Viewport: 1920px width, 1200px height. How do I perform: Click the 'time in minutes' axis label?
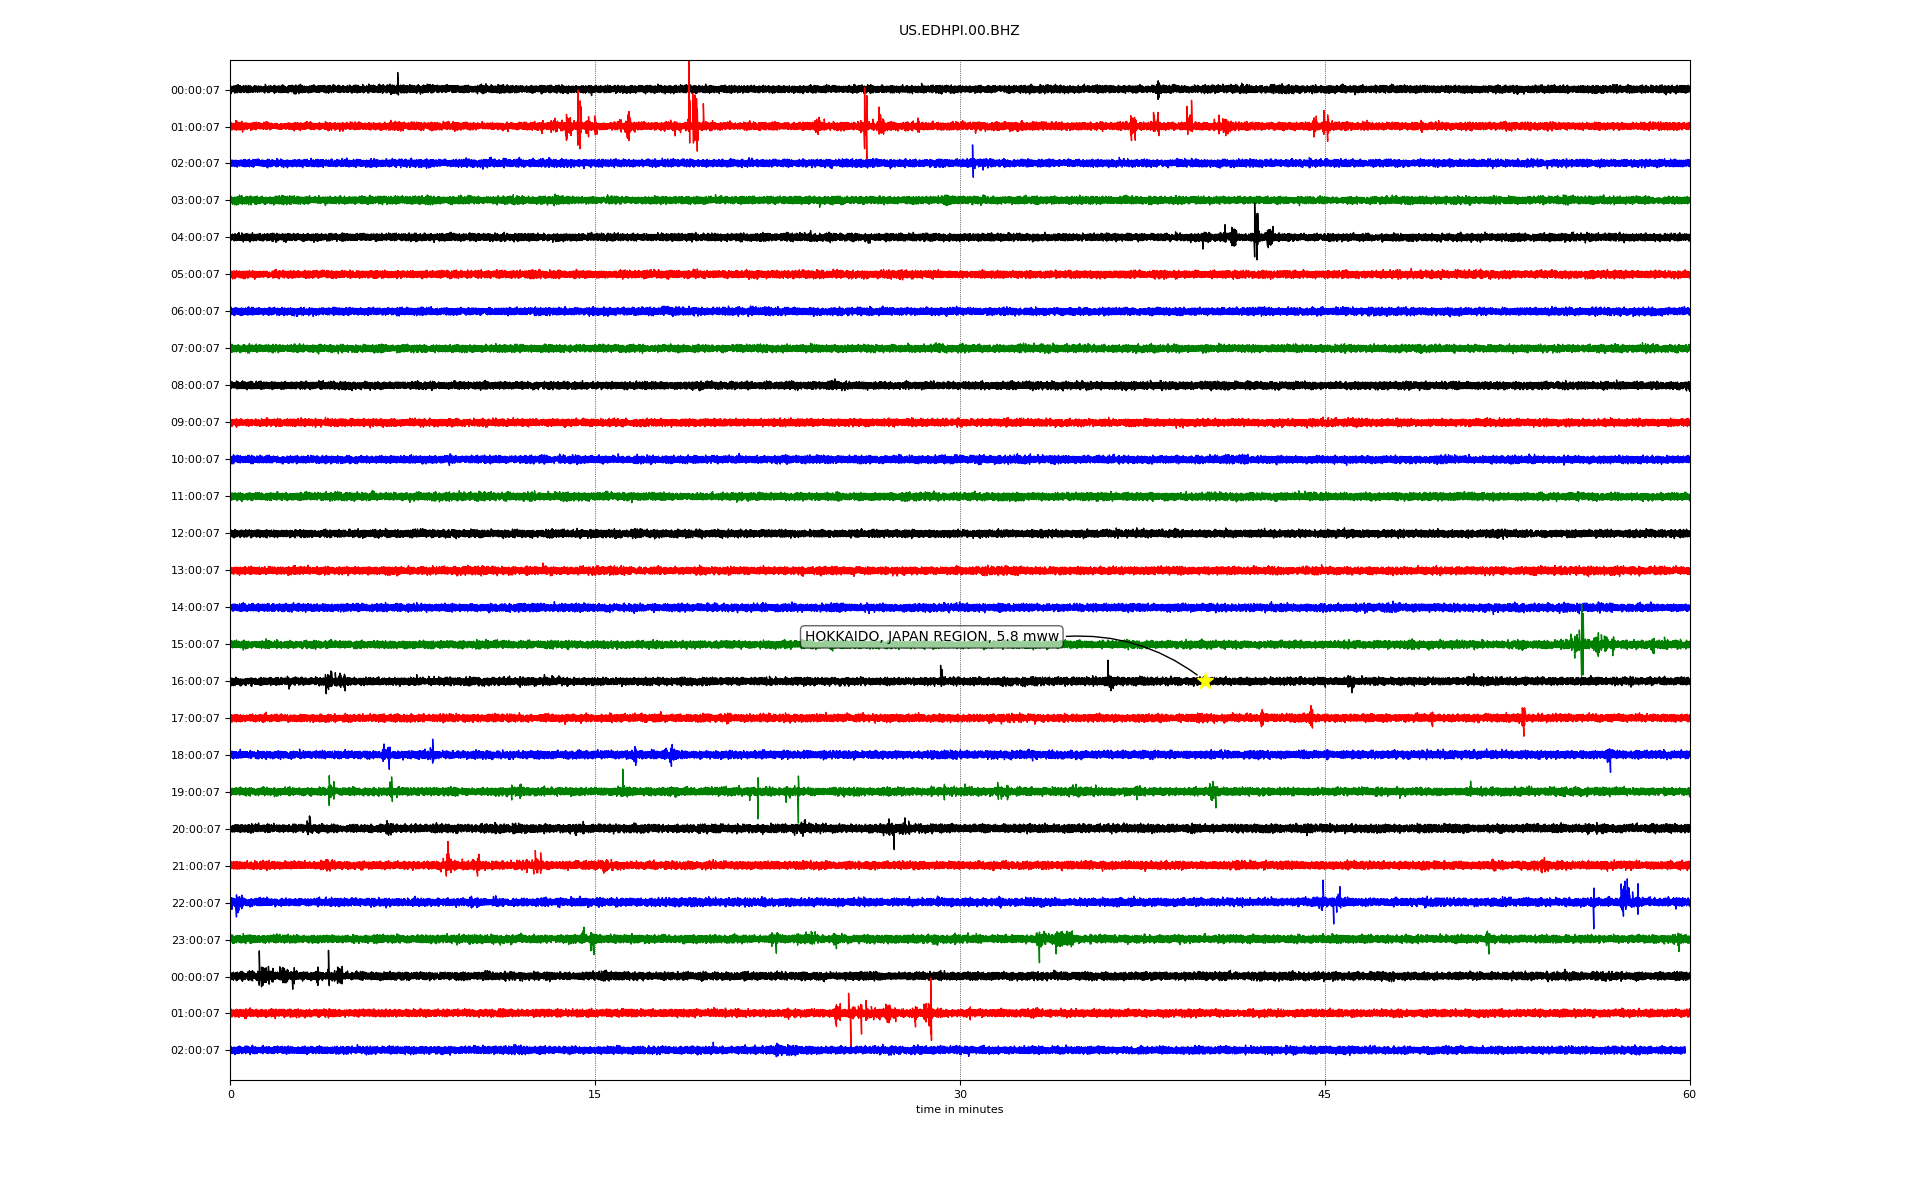(959, 1110)
